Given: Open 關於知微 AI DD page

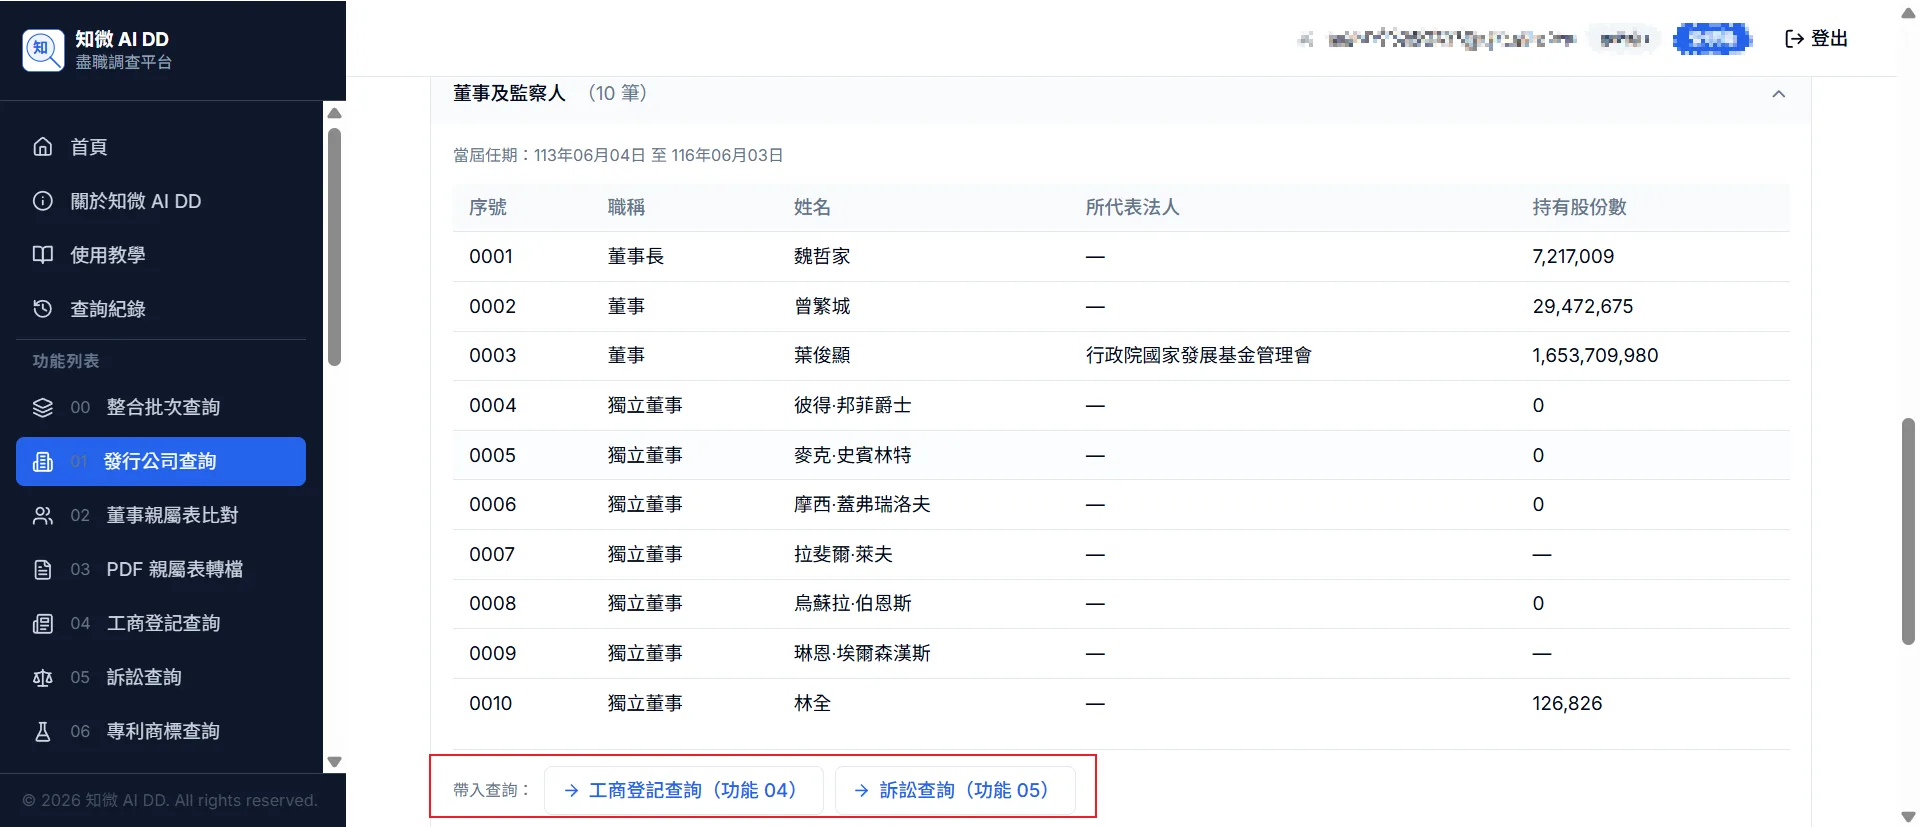Looking at the screenshot, I should 161,201.
